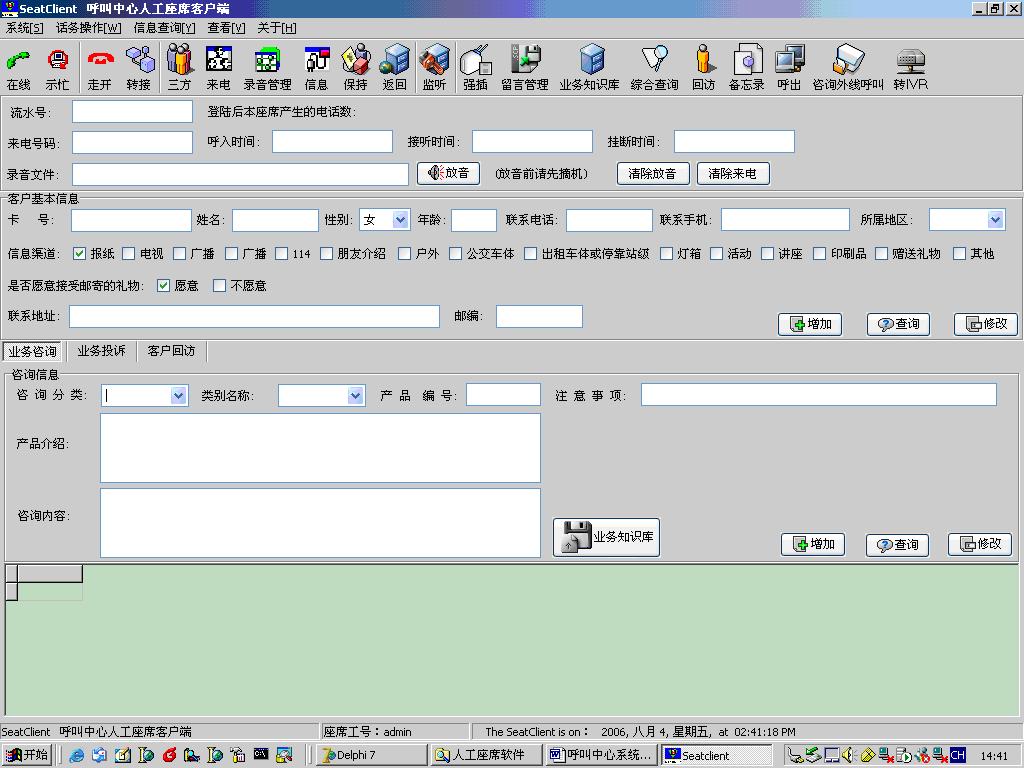Click the 来电号码 input field

pos(132,142)
